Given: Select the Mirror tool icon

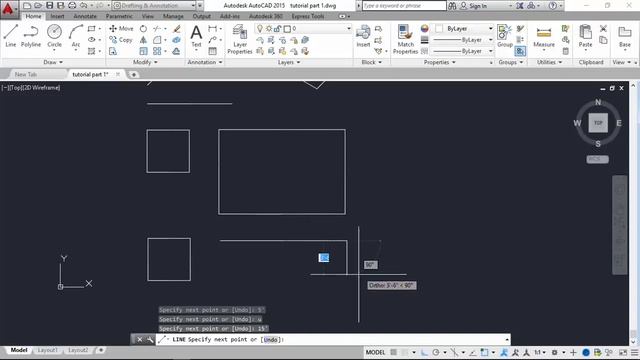Looking at the screenshot, I should [143, 40].
